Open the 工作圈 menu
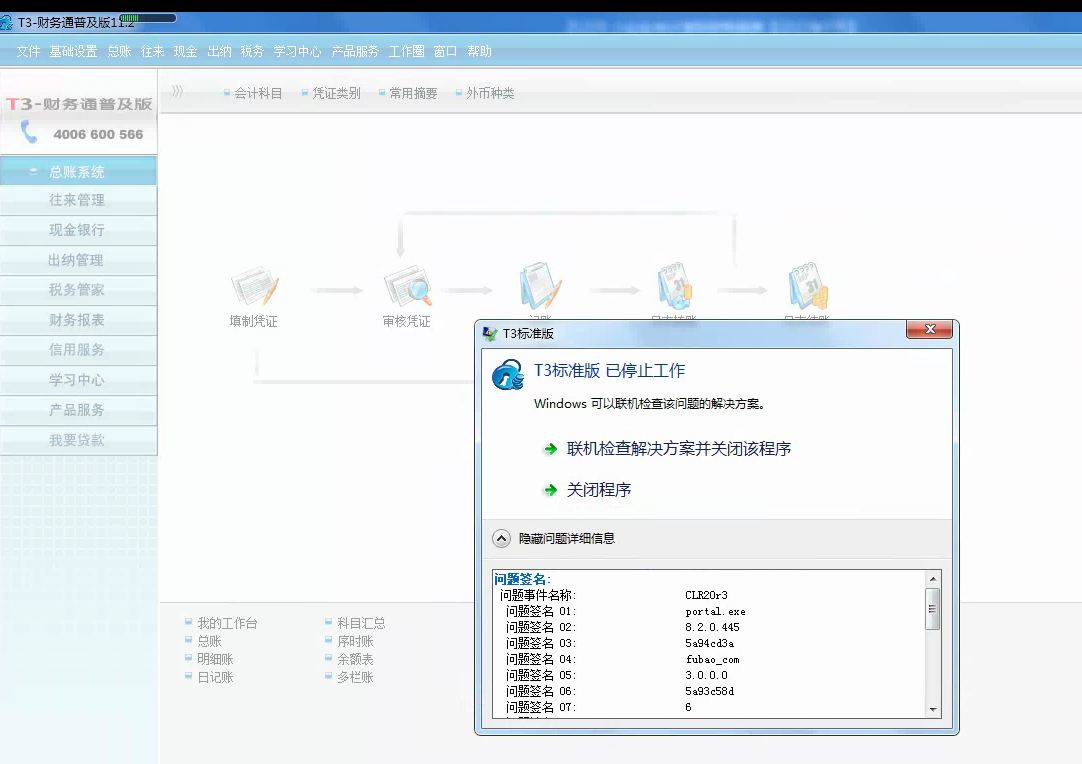1082x764 pixels. pos(406,51)
